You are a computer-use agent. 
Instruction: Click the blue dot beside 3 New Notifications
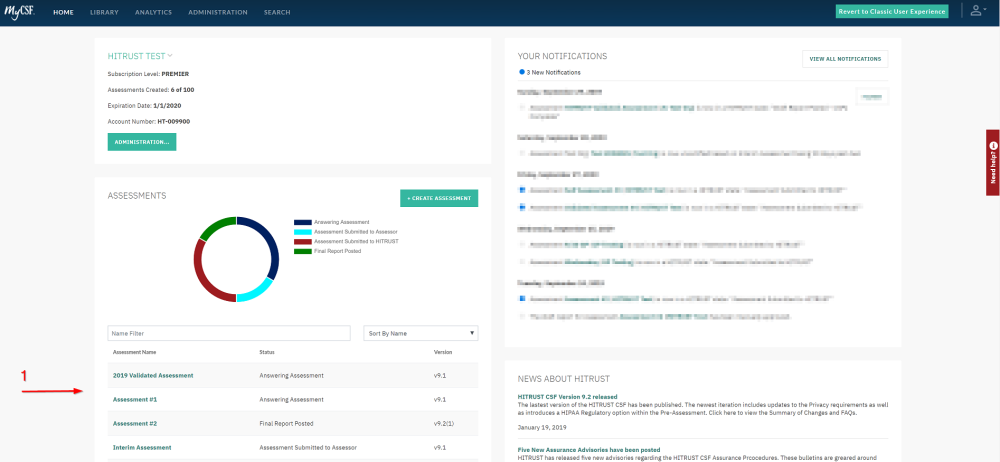click(x=522, y=72)
